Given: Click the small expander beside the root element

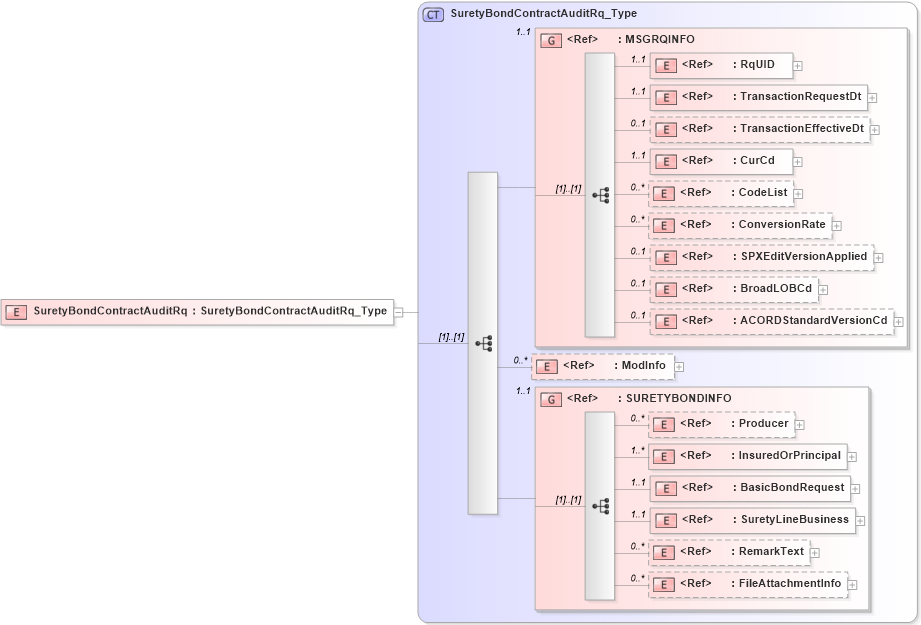Looking at the screenshot, I should (397, 311).
